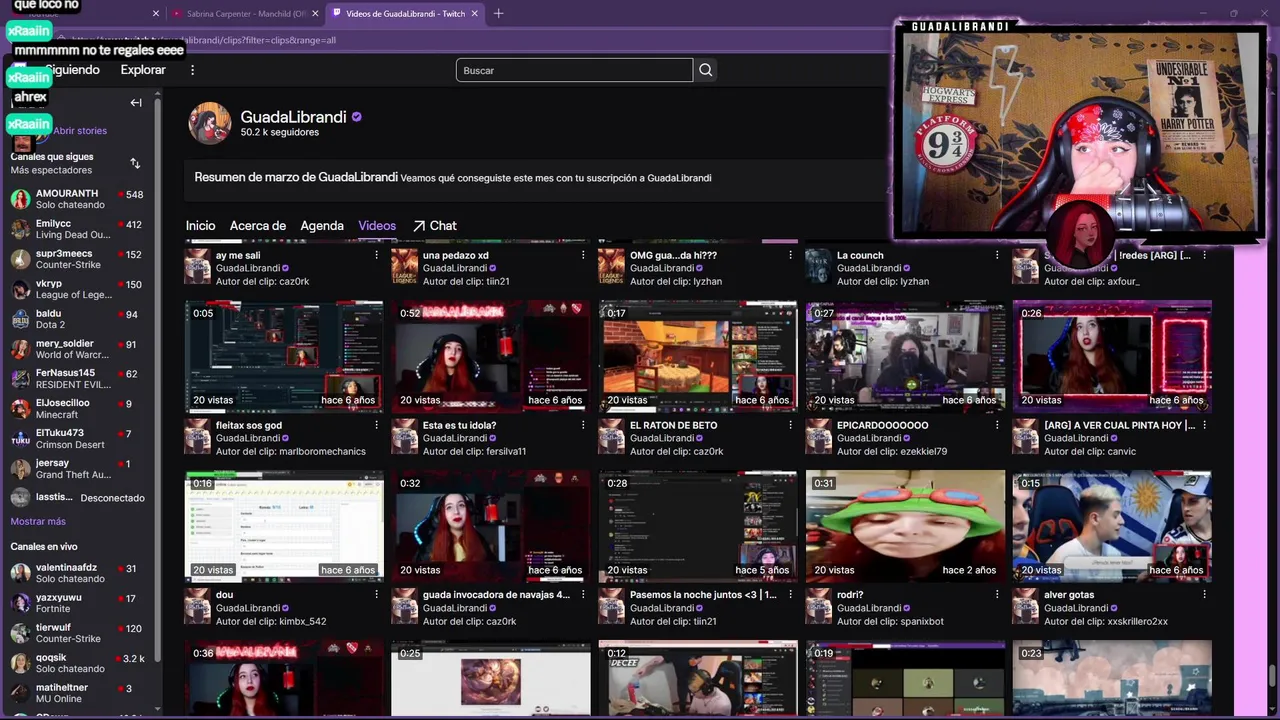
Task: Open options for clip 'dou'
Action: (376, 595)
